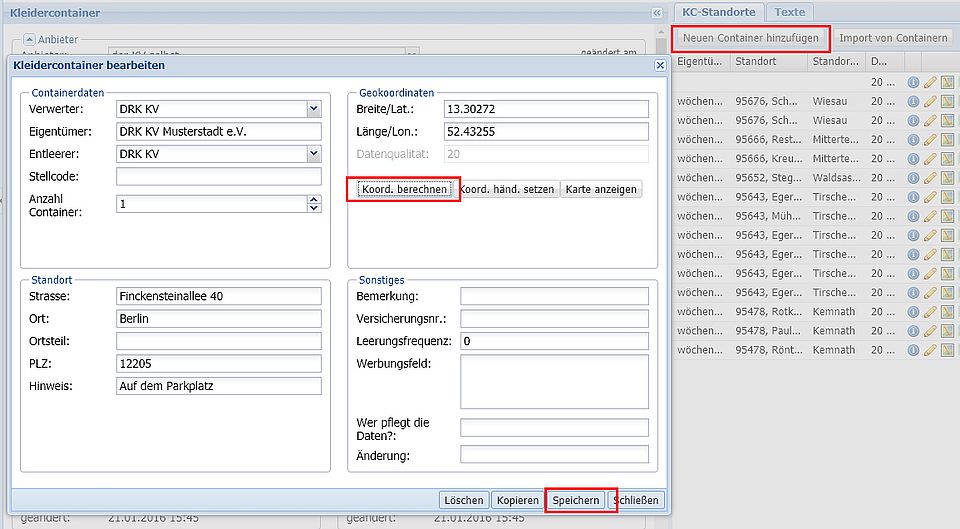
Task: Open the map icon in the first Mitterte... row
Action: (x=947, y=140)
